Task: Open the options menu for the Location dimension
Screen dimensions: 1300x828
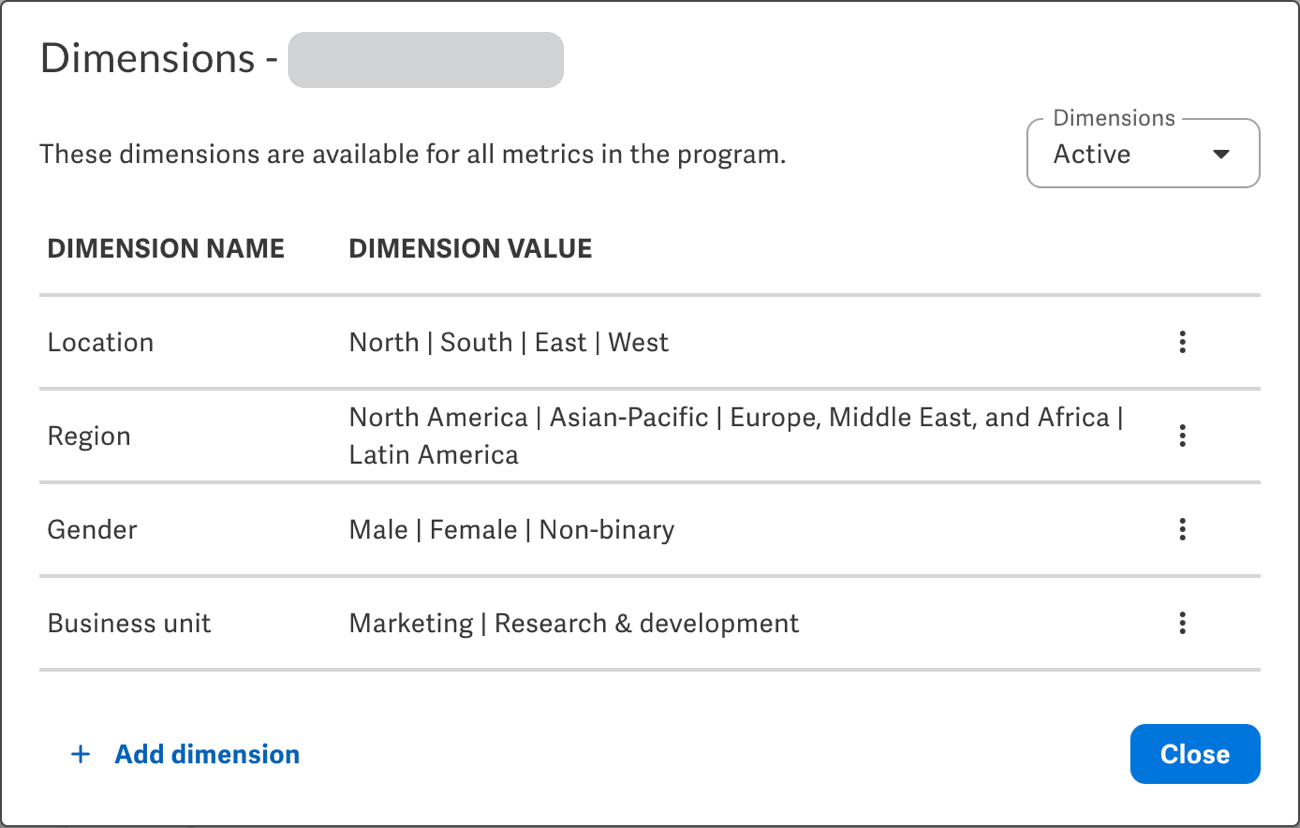Action: click(x=1182, y=342)
